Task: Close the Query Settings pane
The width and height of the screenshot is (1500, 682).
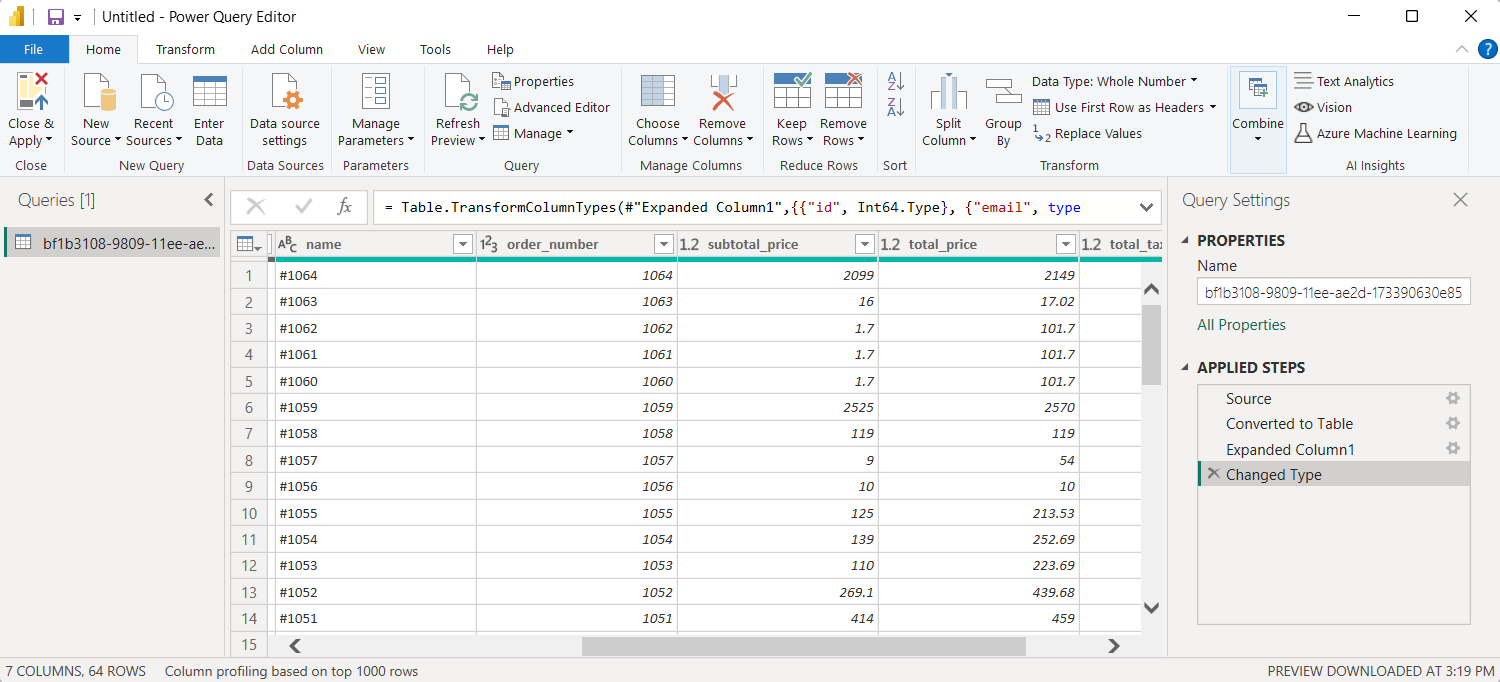Action: [x=1461, y=200]
